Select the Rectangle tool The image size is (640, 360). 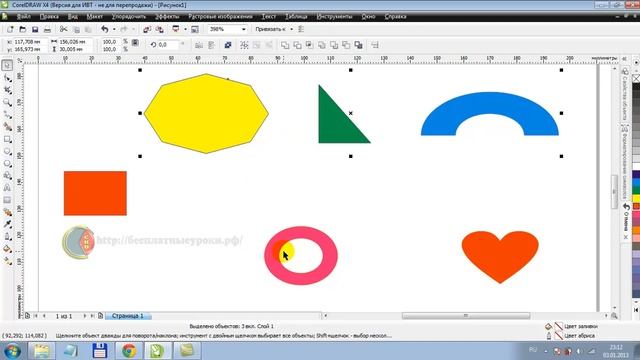click(7, 139)
